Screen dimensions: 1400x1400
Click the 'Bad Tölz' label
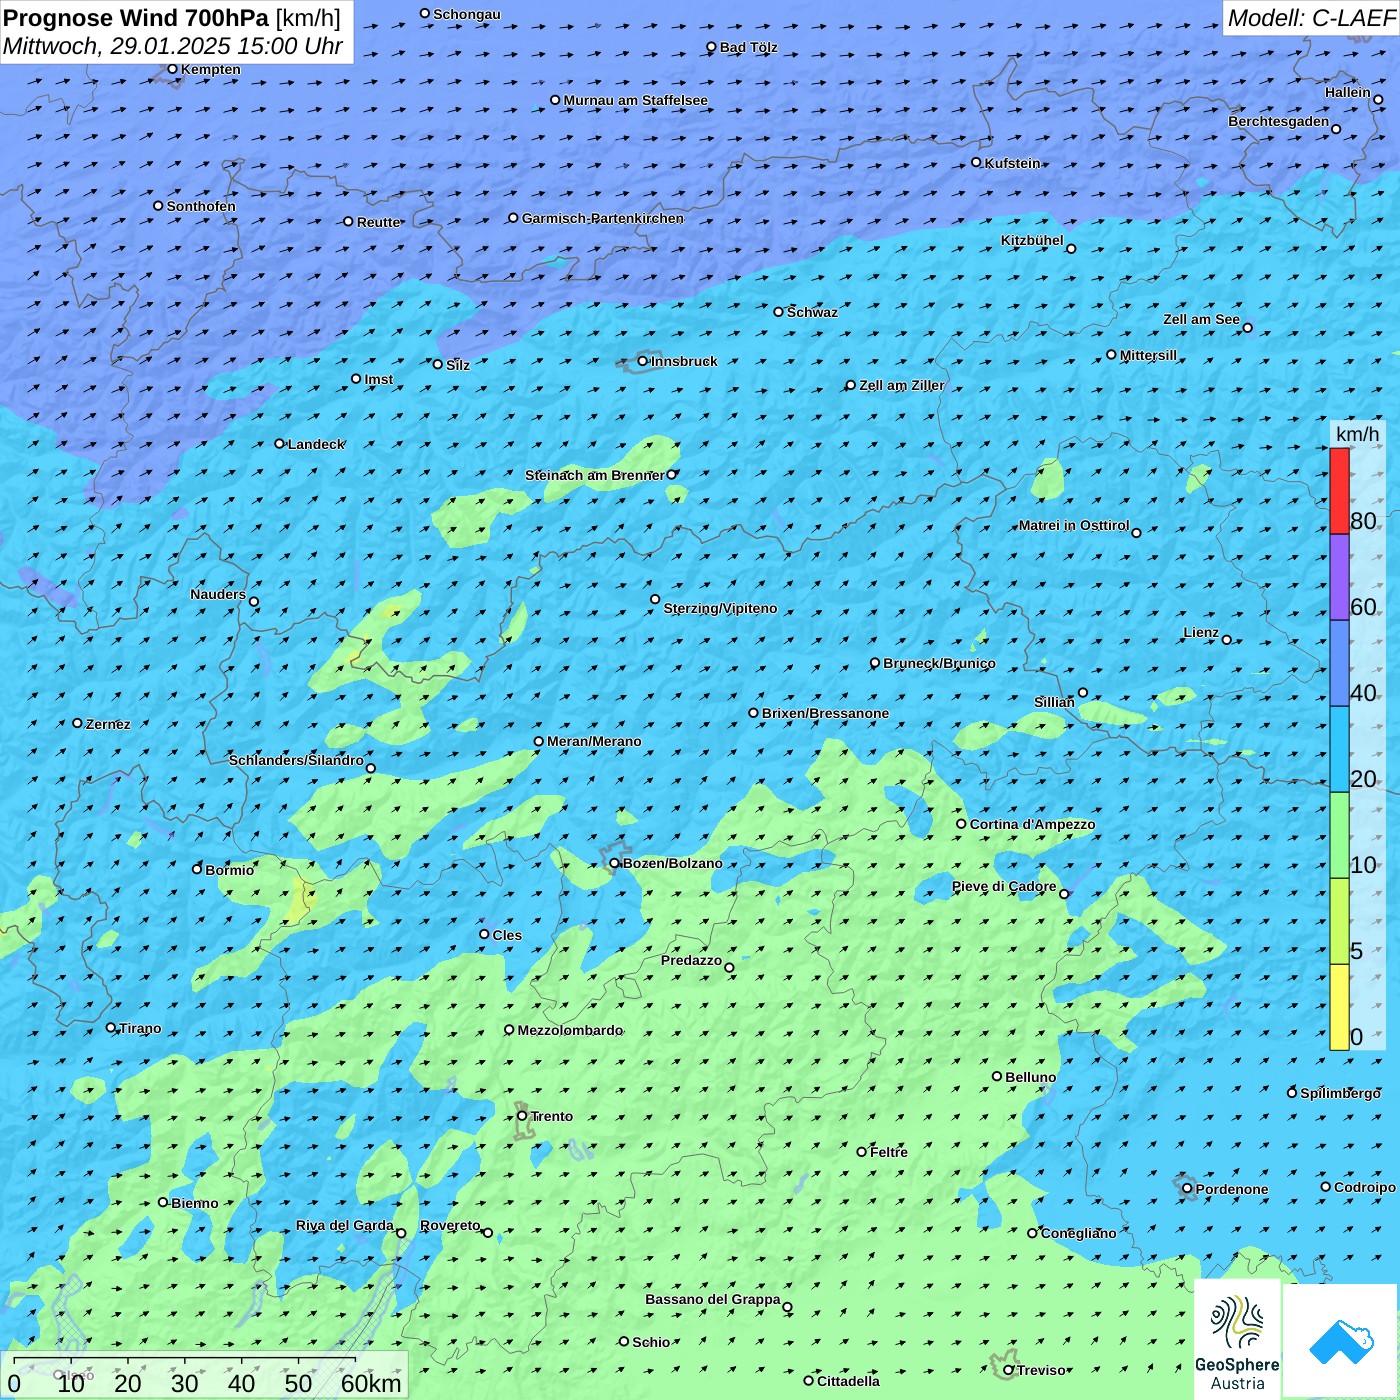pyautogui.click(x=748, y=47)
